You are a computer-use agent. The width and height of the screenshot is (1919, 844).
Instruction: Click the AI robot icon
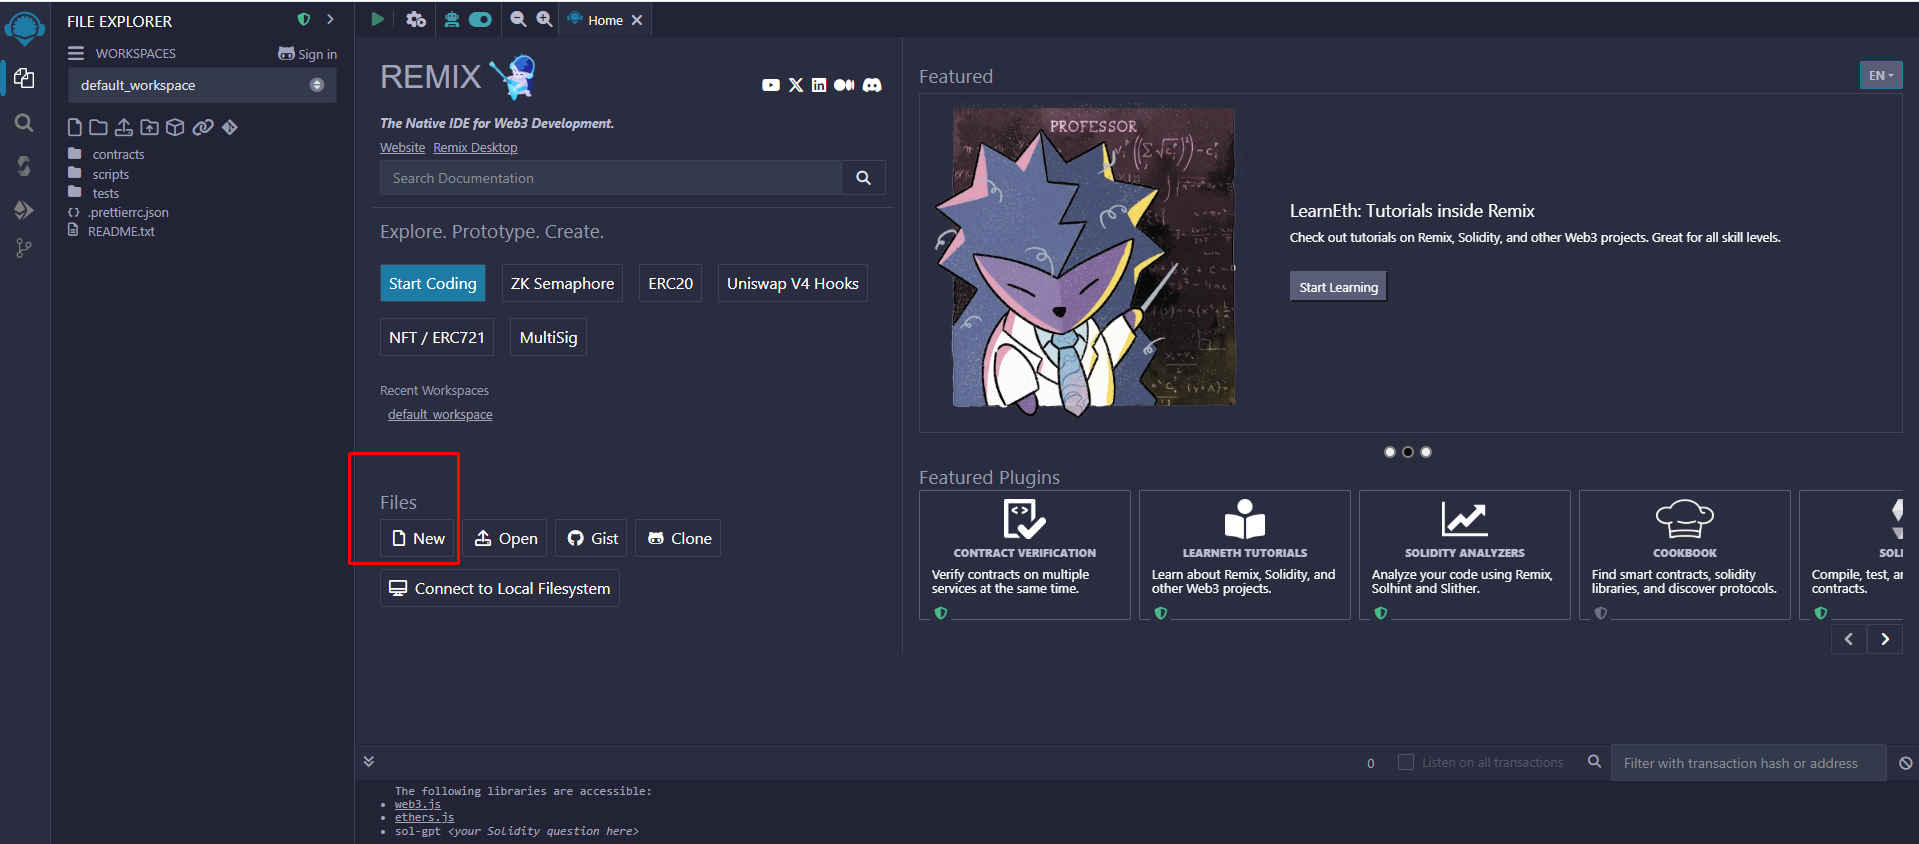tap(452, 19)
